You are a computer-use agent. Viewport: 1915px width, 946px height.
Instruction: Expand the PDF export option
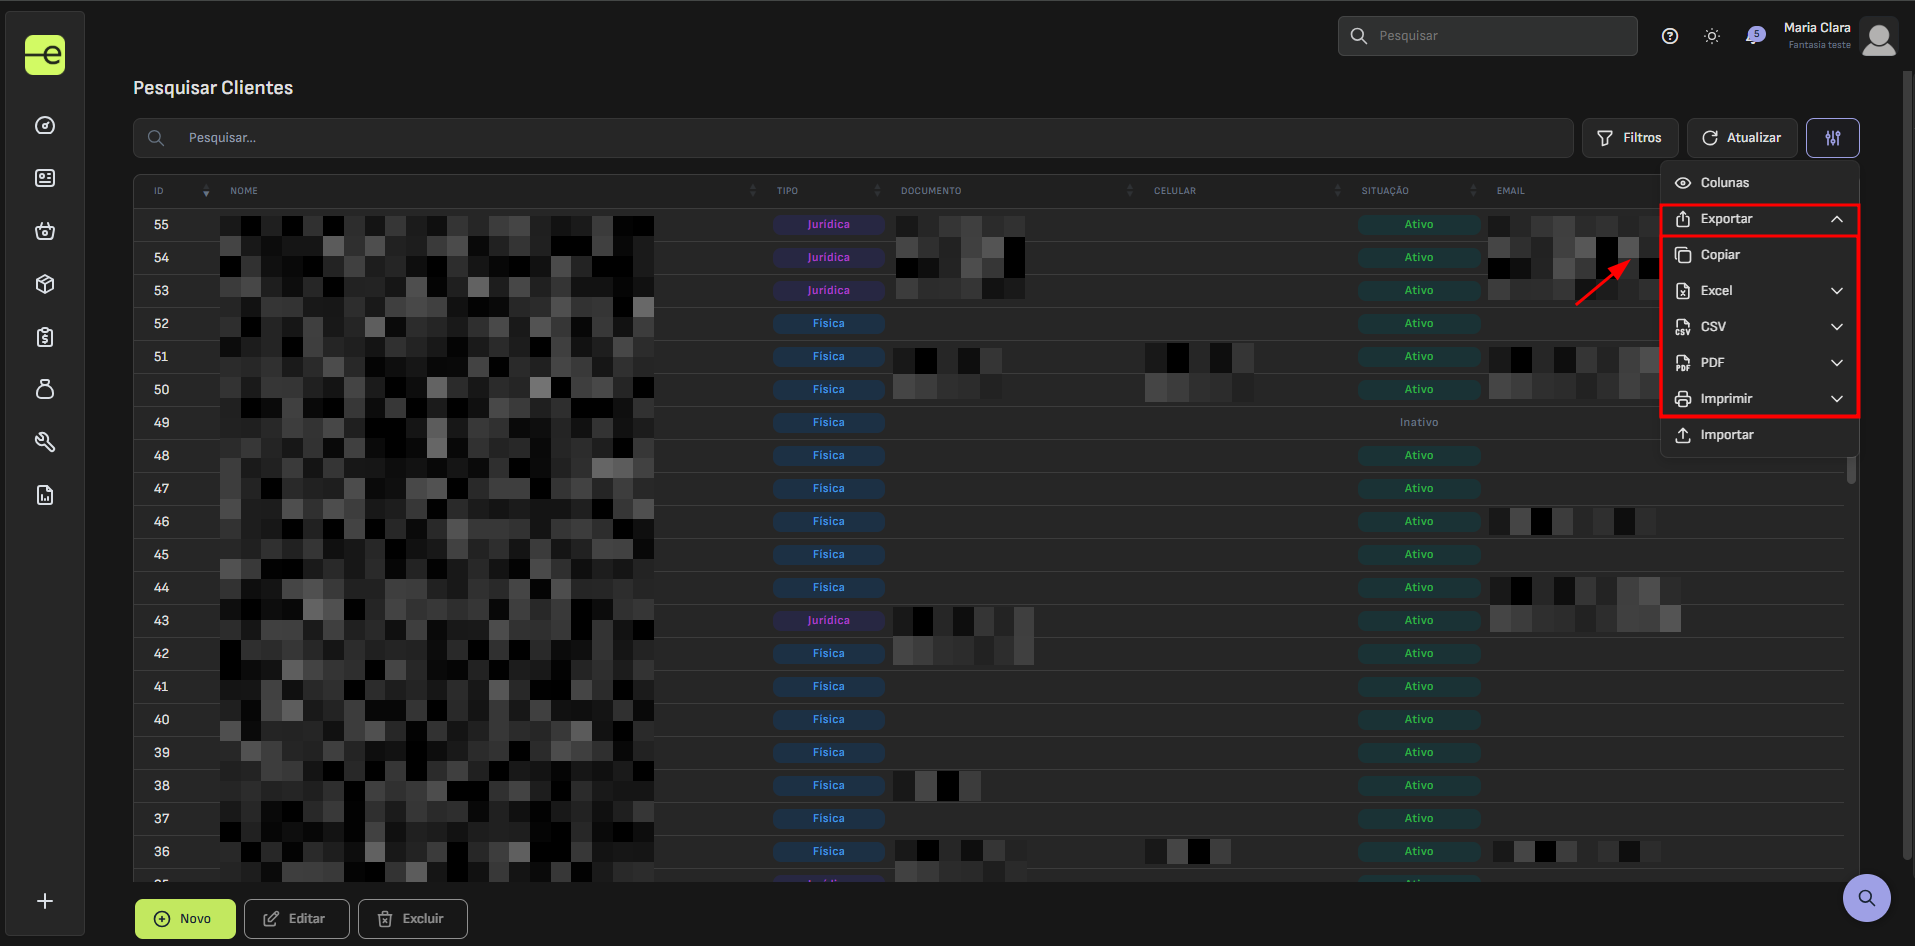click(x=1760, y=363)
